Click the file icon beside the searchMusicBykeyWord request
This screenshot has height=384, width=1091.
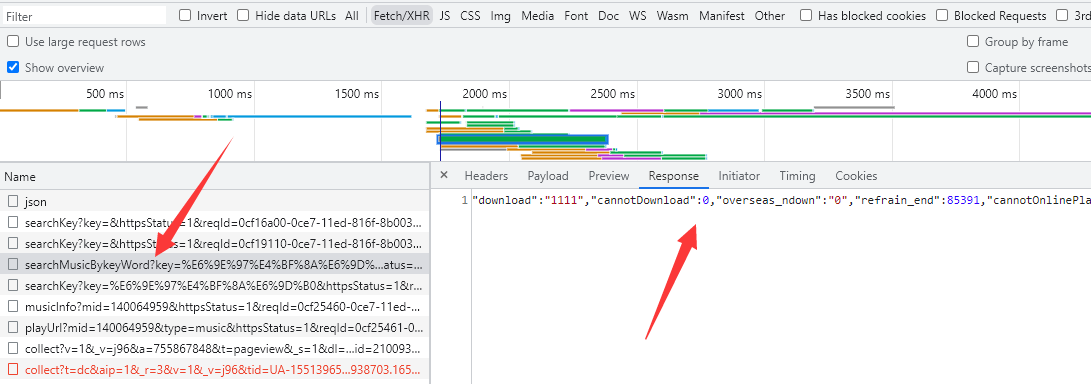[x=13, y=264]
